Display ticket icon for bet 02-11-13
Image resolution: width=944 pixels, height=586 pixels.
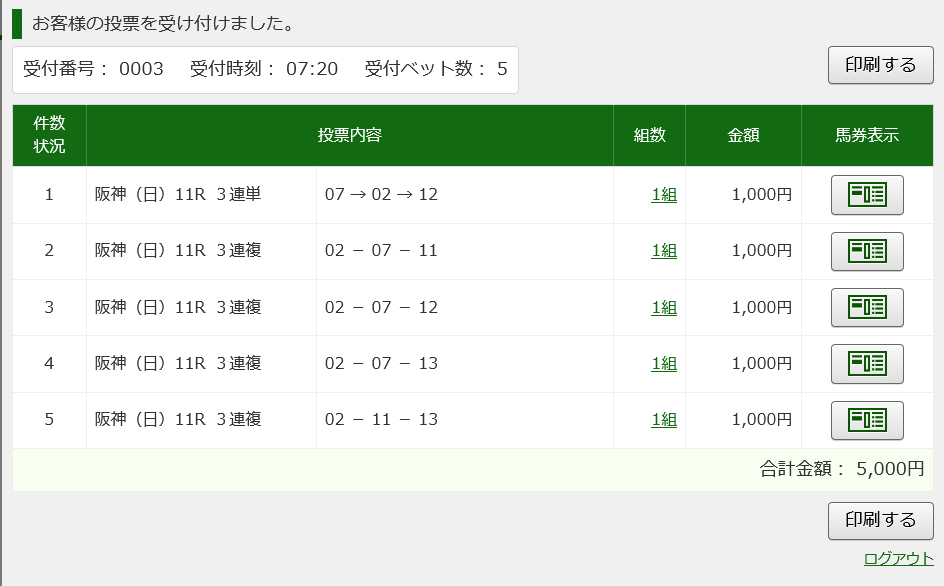[x=867, y=420]
